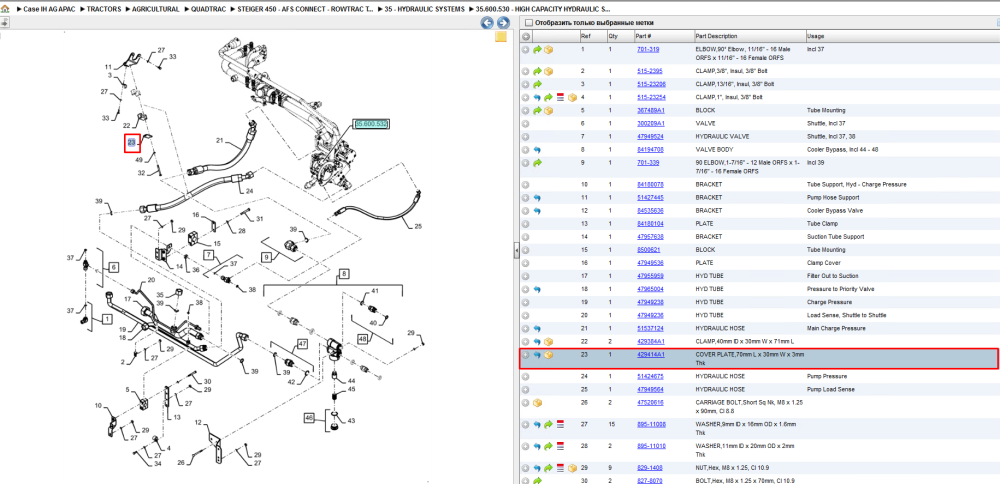Click green arrow icon for bolt 827-8070
Image resolution: width=1000 pixels, height=484 pixels.
coord(537,481)
